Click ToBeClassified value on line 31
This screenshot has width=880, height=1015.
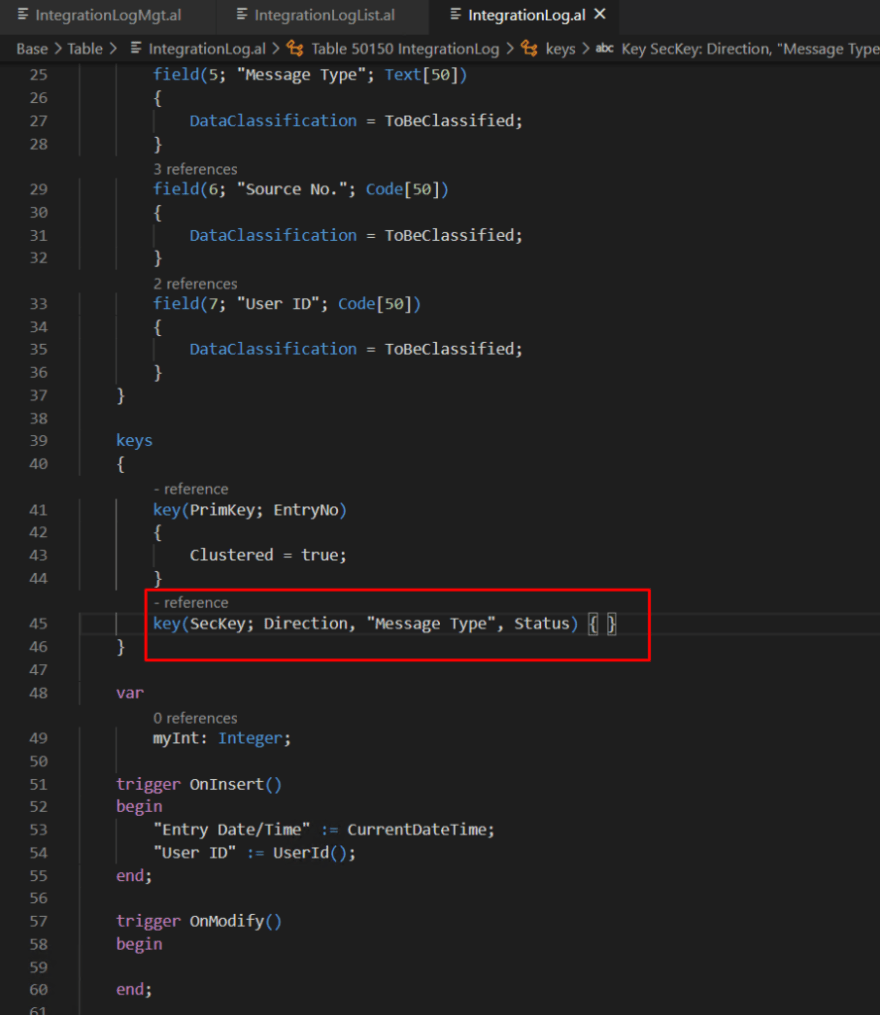tap(449, 236)
